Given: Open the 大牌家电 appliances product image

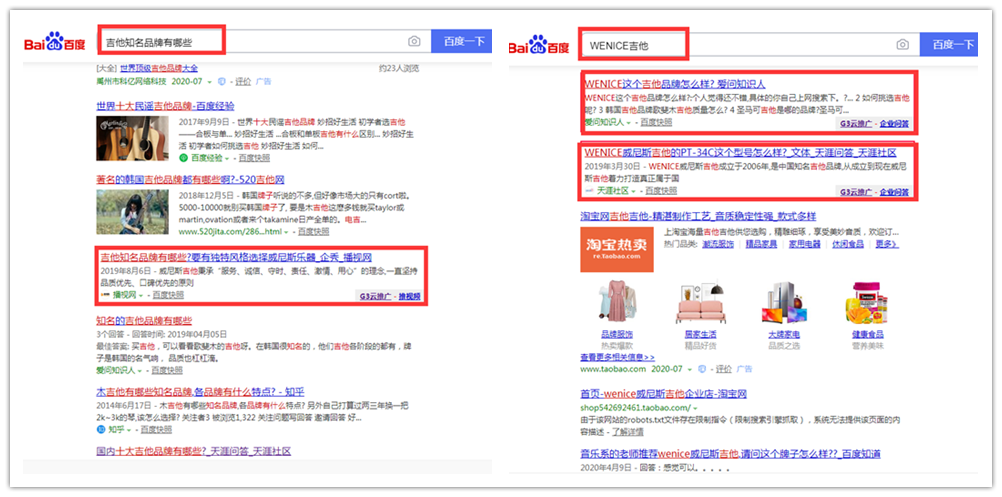Looking at the screenshot, I should pos(784,303).
